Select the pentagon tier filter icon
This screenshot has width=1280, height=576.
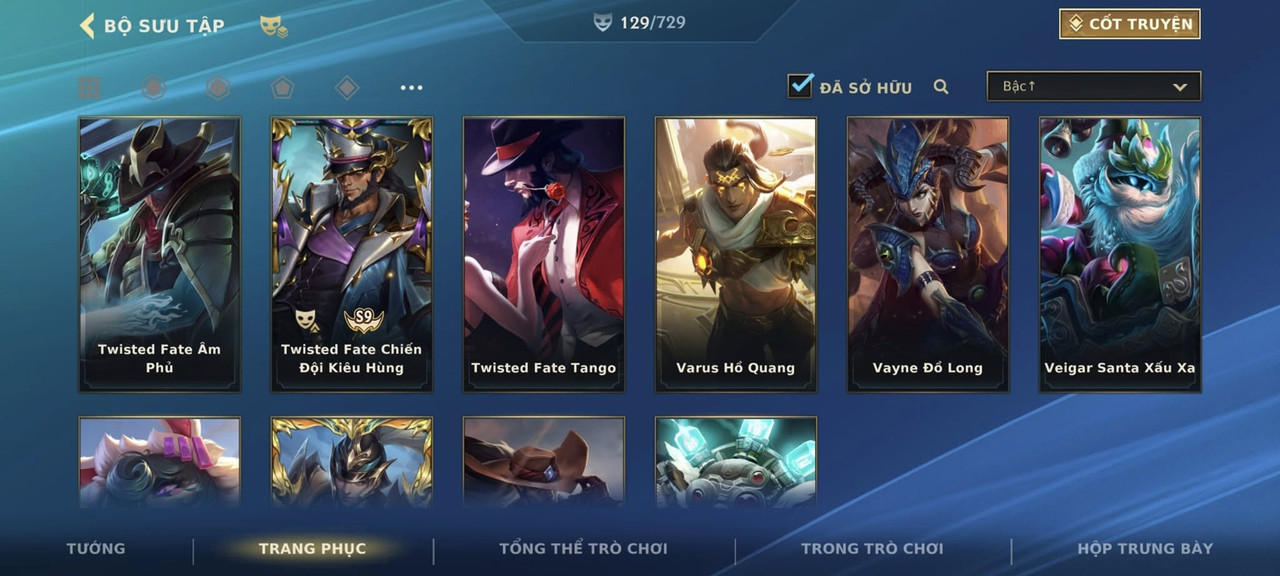click(x=282, y=88)
